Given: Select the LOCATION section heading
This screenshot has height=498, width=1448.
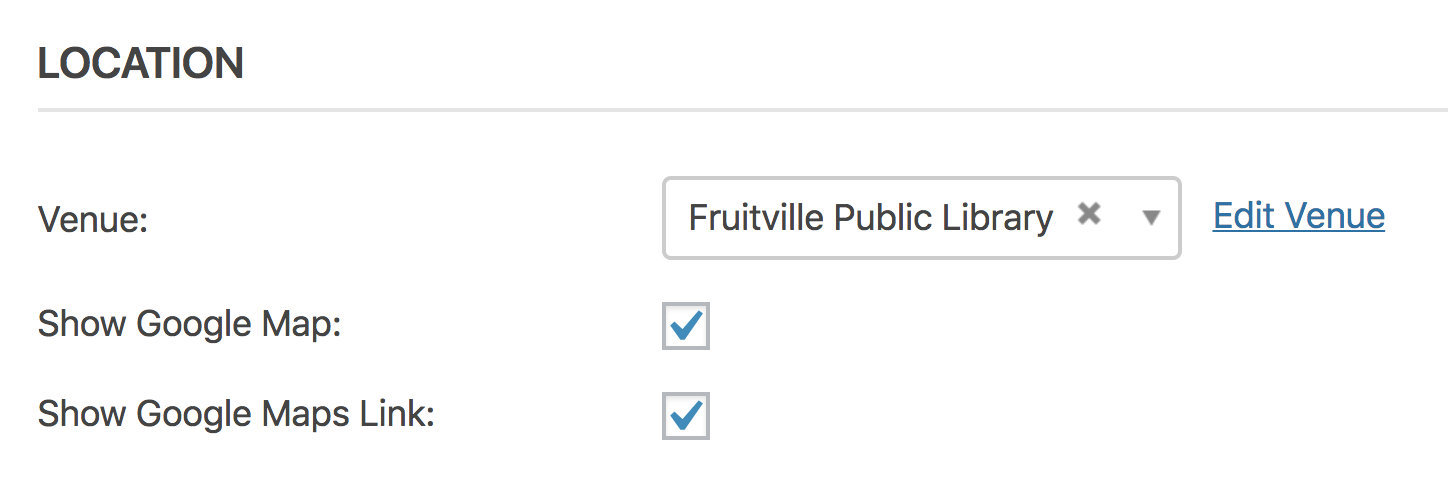Looking at the screenshot, I should [141, 64].
